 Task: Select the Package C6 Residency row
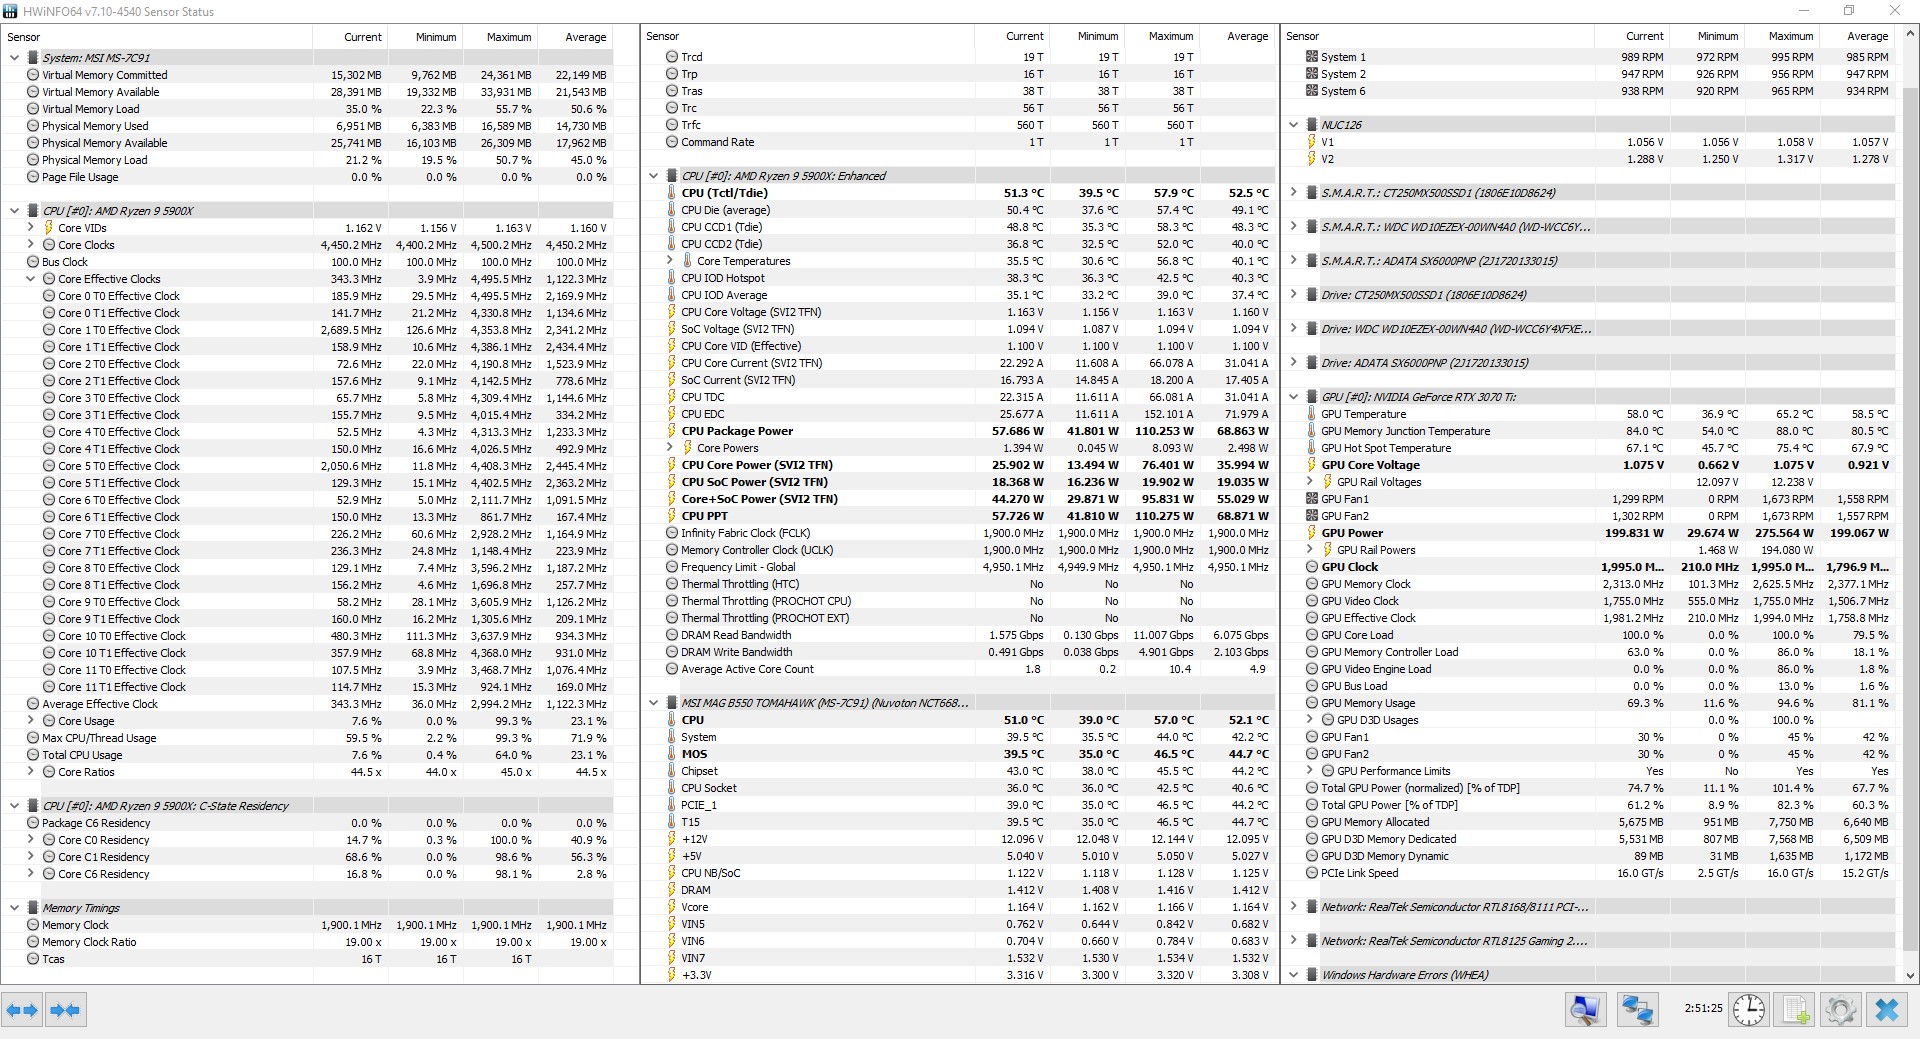309,823
